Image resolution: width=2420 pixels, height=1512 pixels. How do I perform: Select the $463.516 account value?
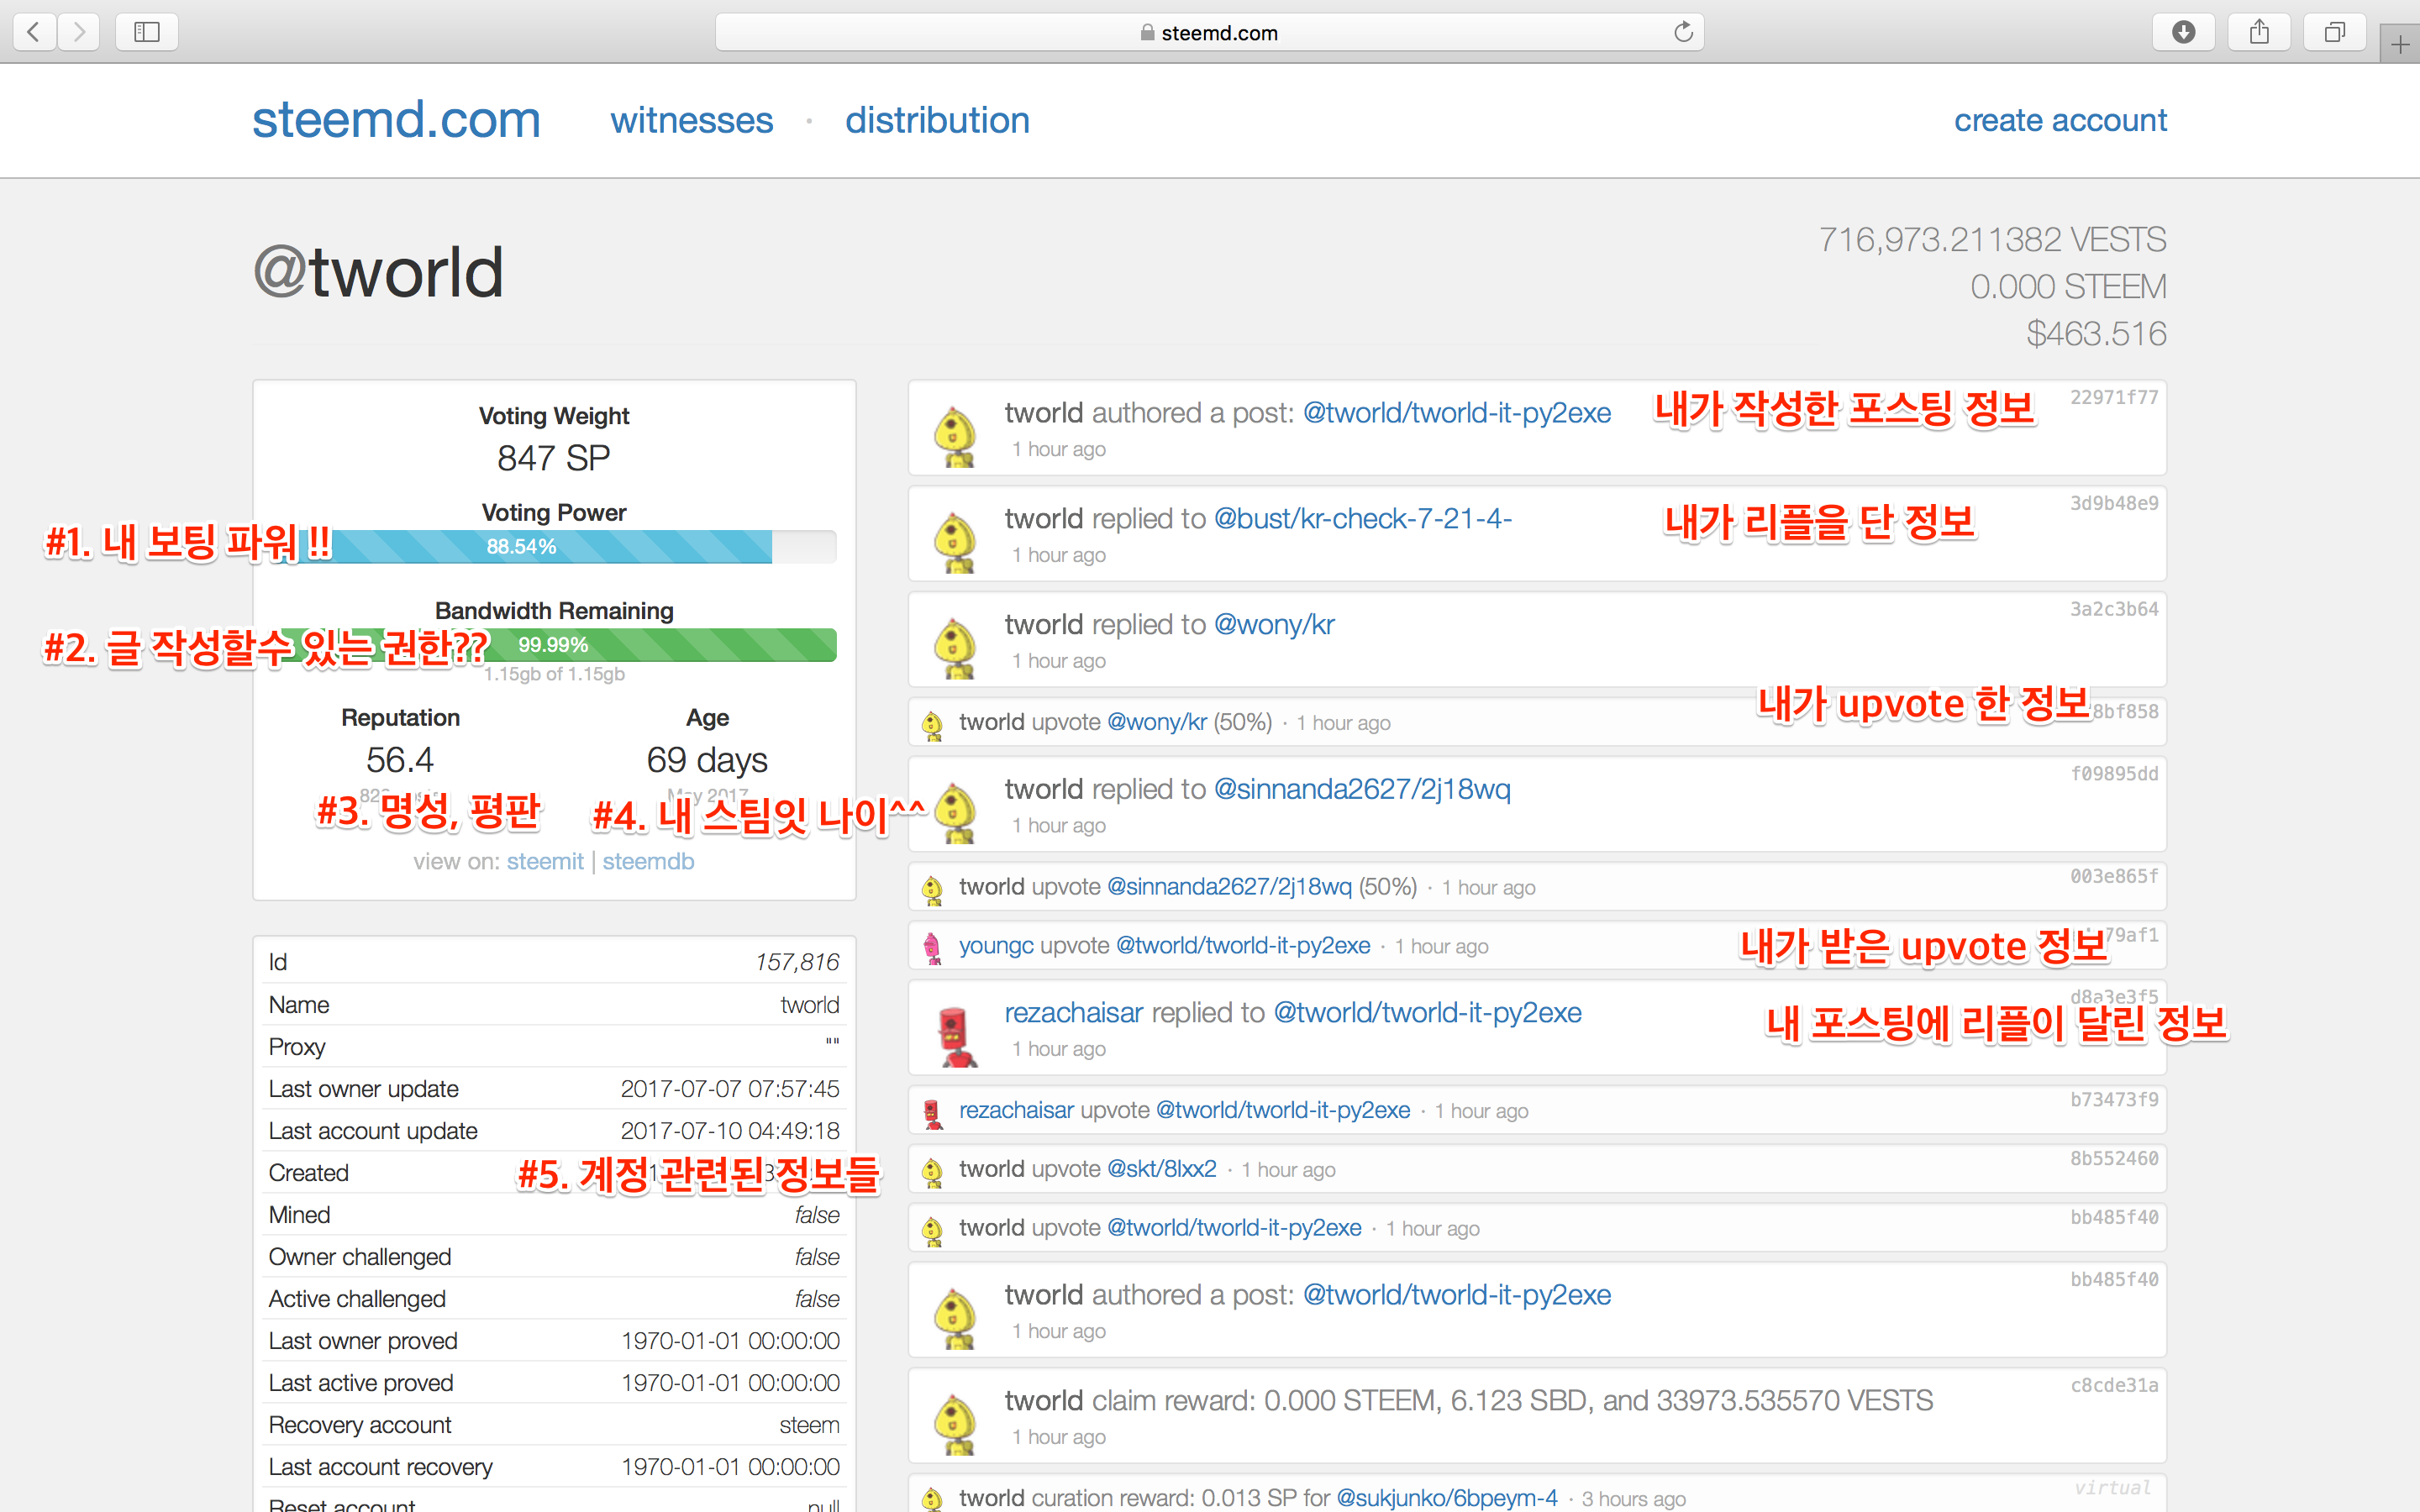click(2096, 334)
